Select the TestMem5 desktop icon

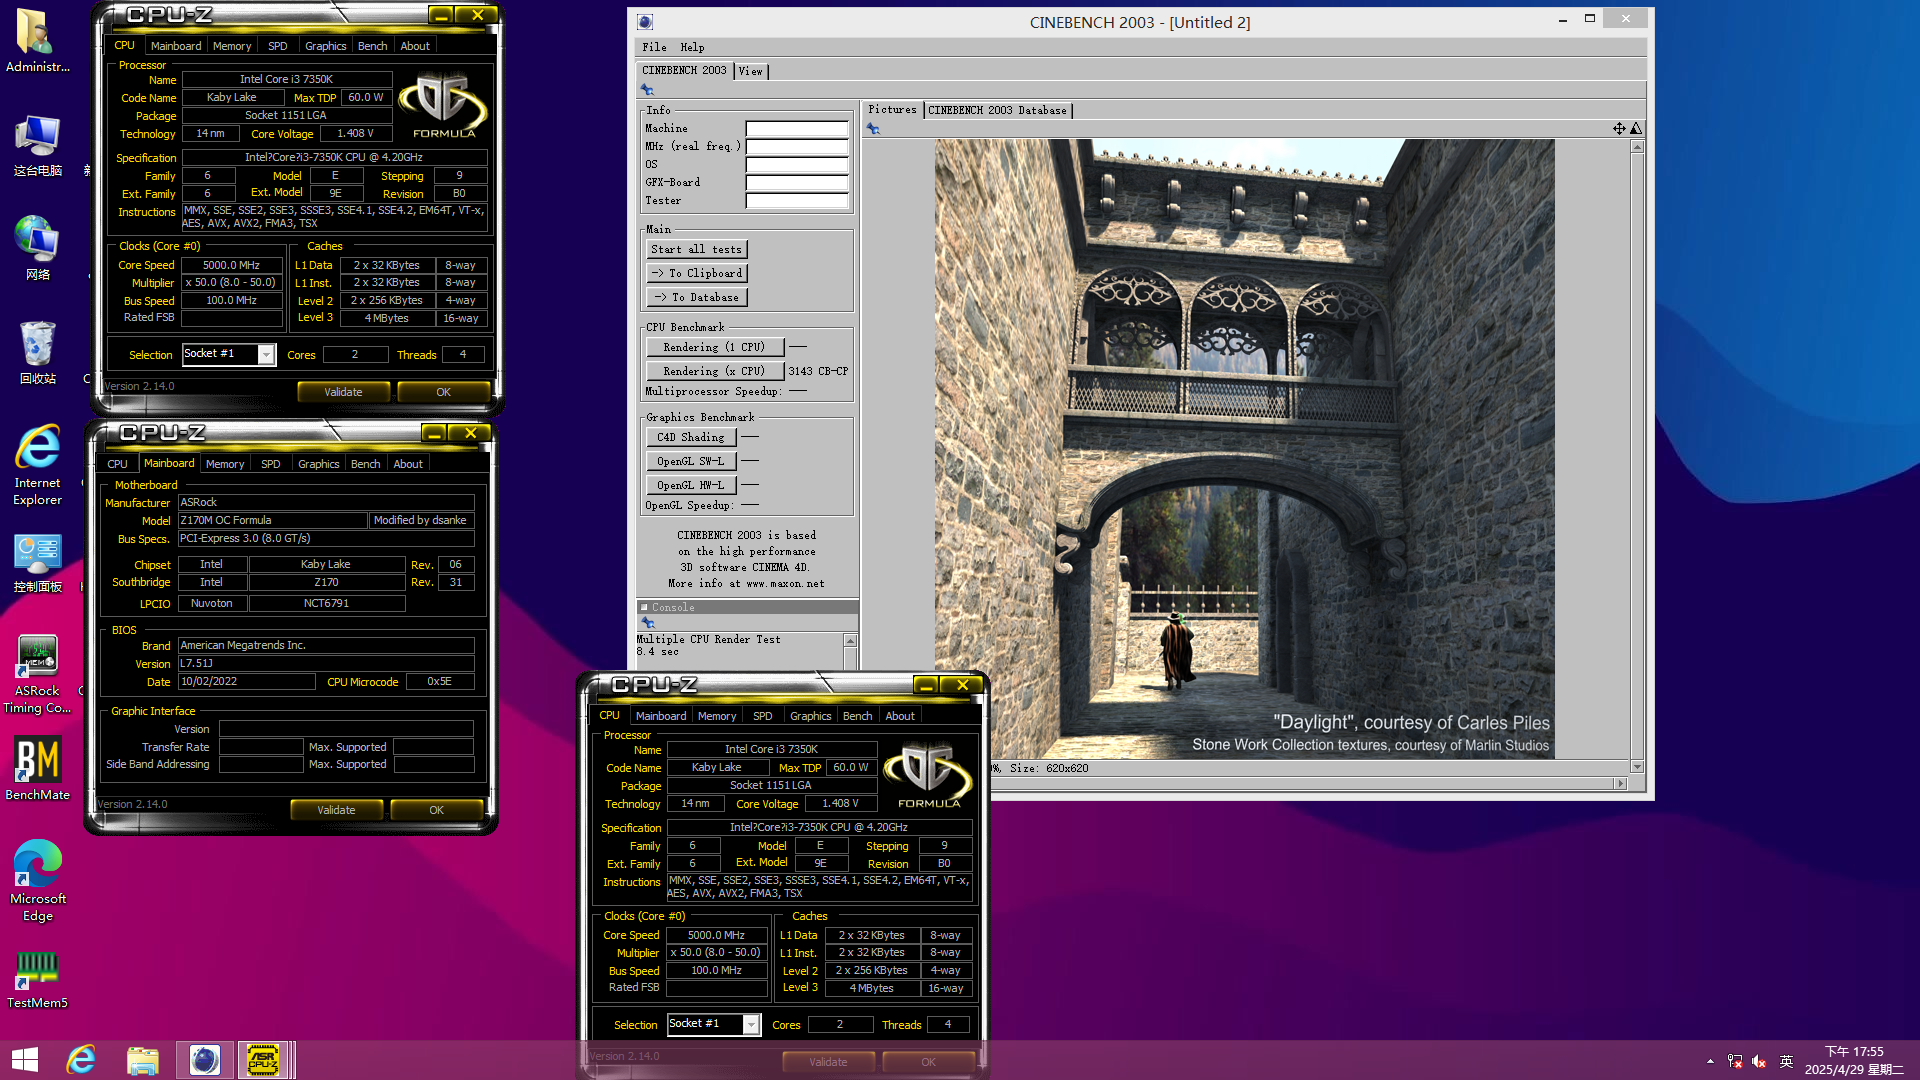[37, 979]
